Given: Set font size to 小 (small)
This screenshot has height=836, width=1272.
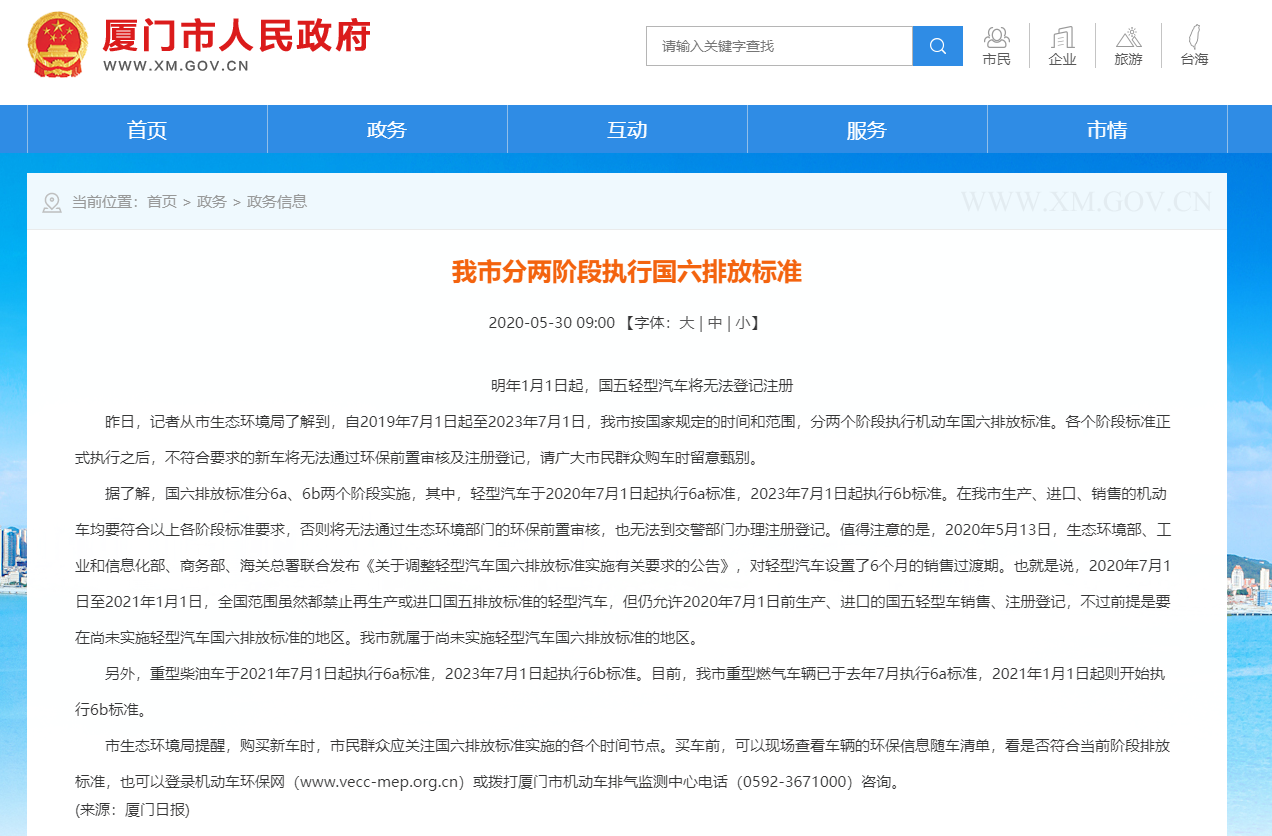Looking at the screenshot, I should [x=742, y=323].
